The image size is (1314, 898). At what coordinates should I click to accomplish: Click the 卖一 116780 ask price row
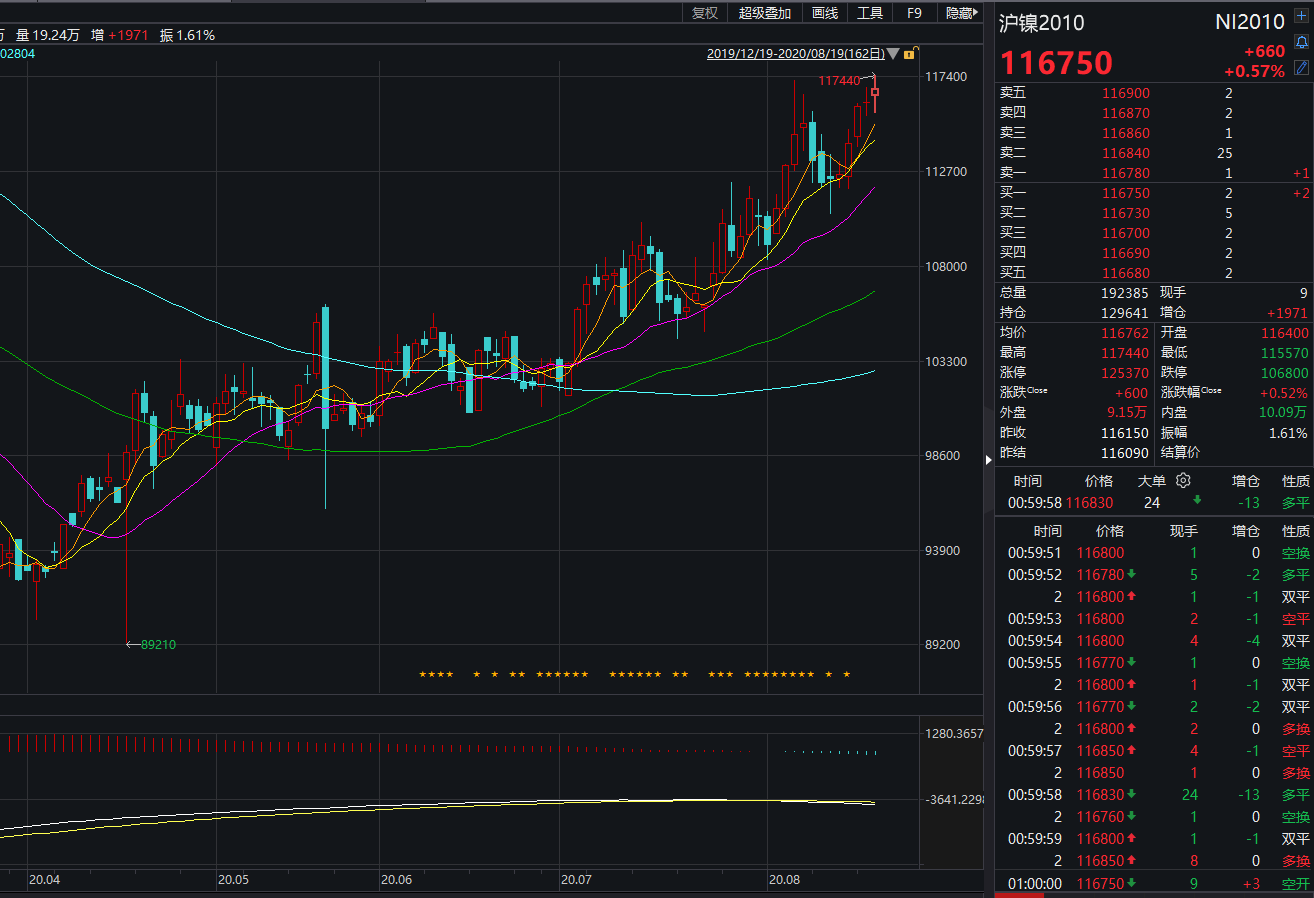(x=1125, y=173)
